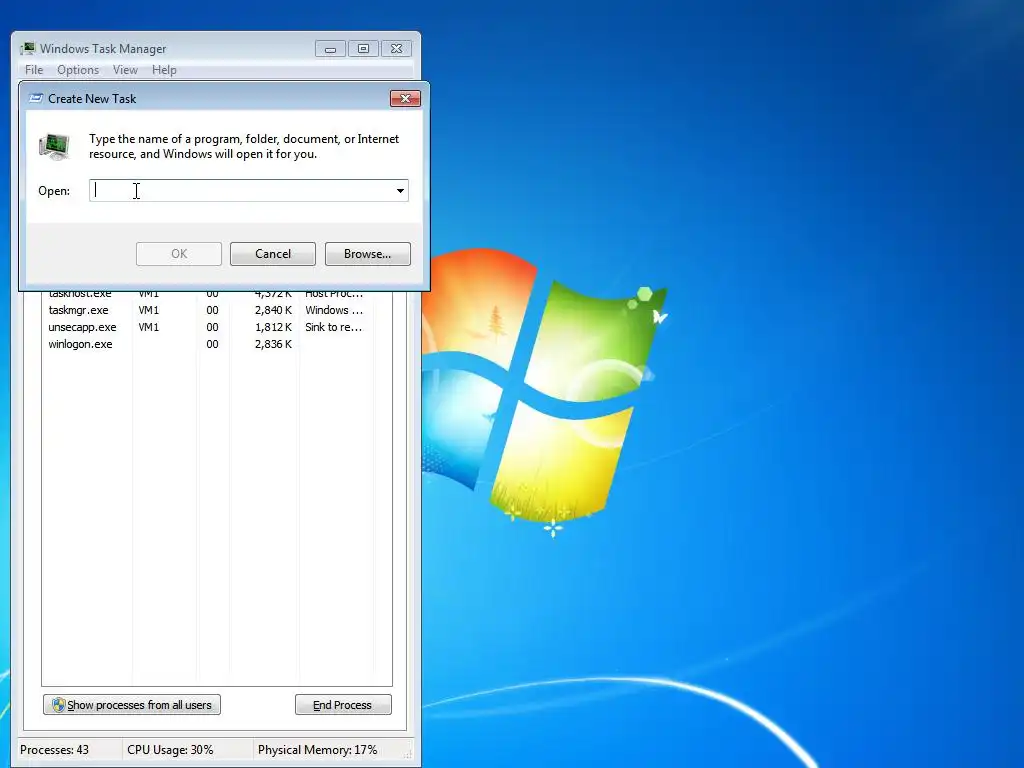The image size is (1024, 768).
Task: Select the unsecapp.exe process row
Action: 217,327
